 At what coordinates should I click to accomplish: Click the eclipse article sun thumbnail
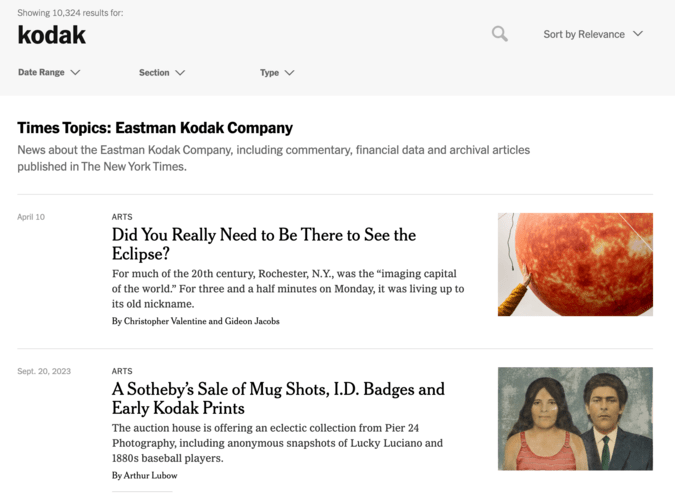575,264
